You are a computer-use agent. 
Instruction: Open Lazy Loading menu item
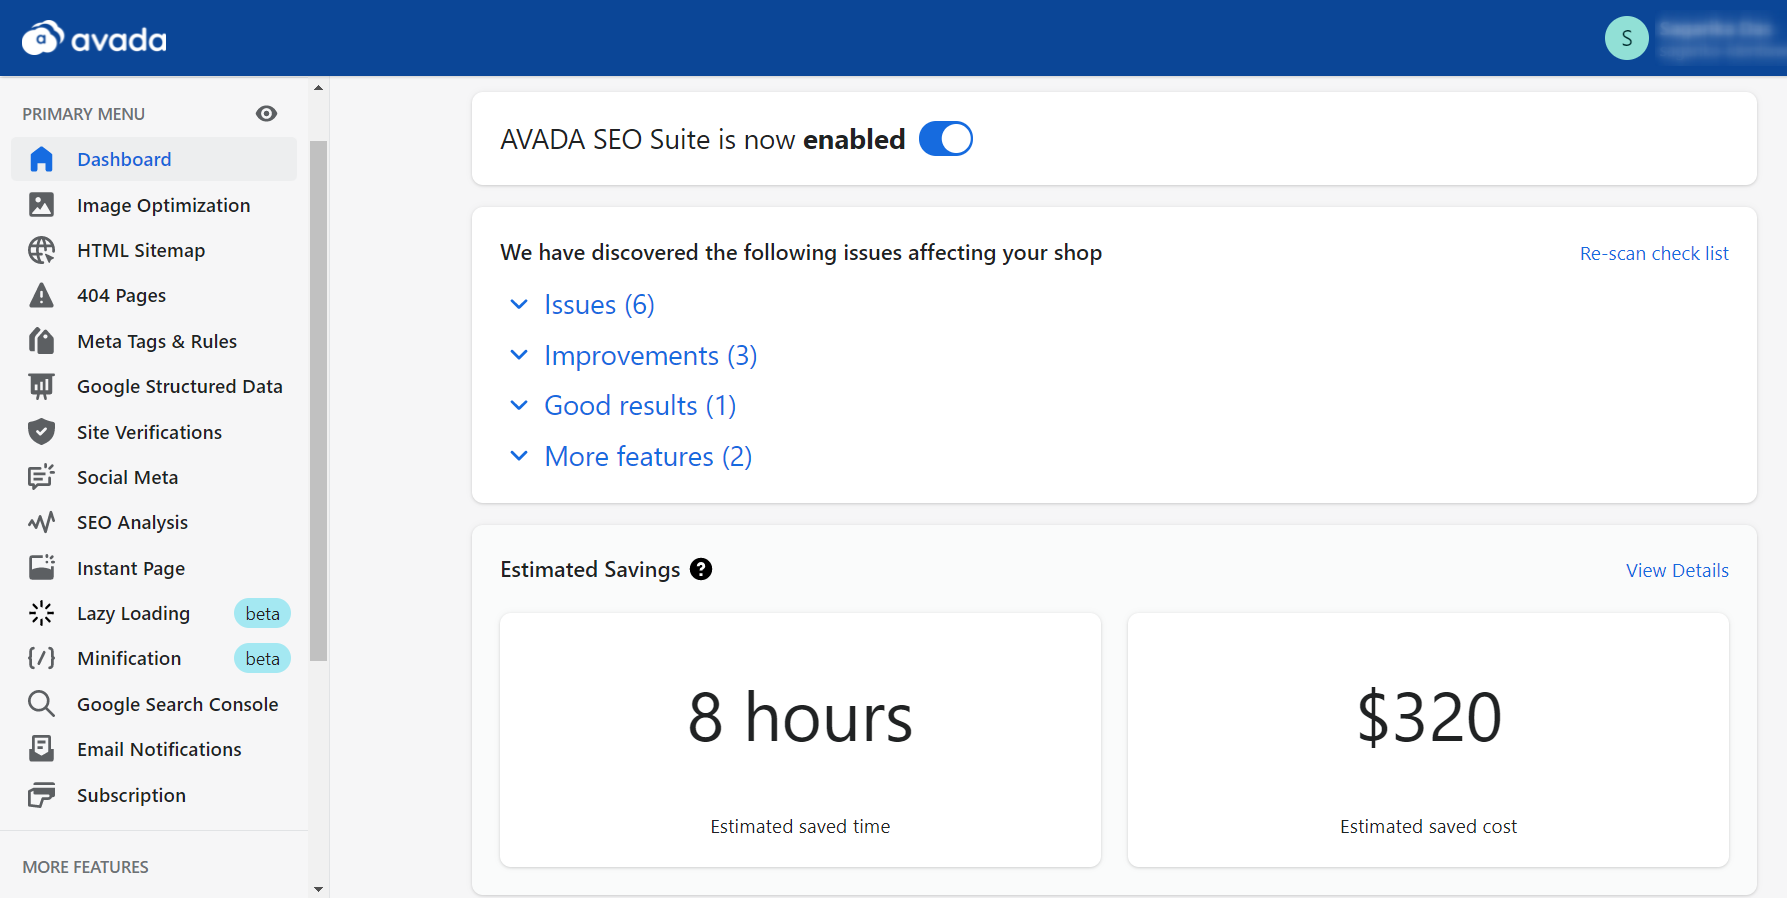(x=154, y=613)
